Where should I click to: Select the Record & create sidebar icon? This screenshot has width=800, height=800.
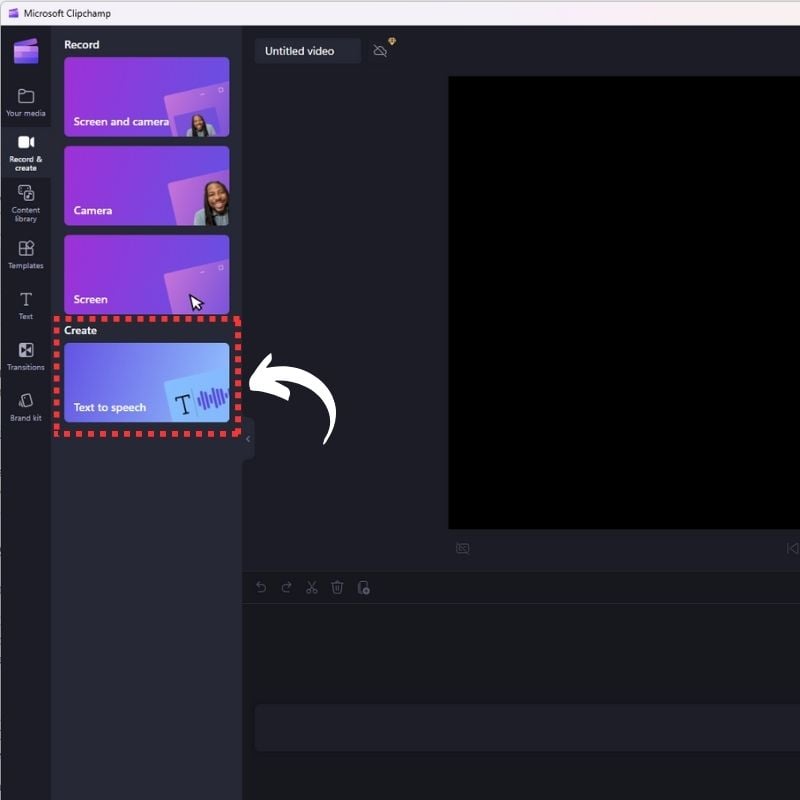25,152
